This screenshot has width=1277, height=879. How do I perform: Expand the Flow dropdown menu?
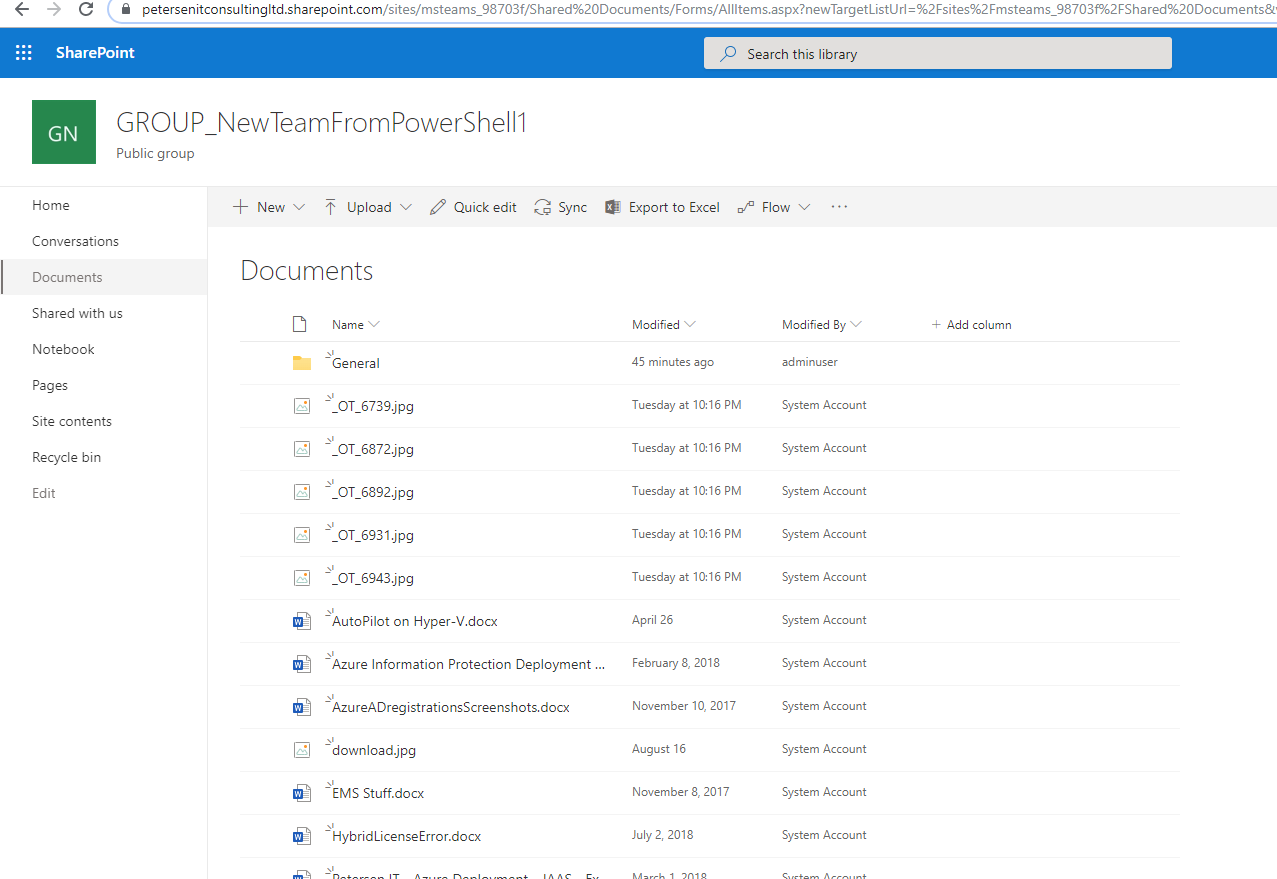pyautogui.click(x=804, y=207)
